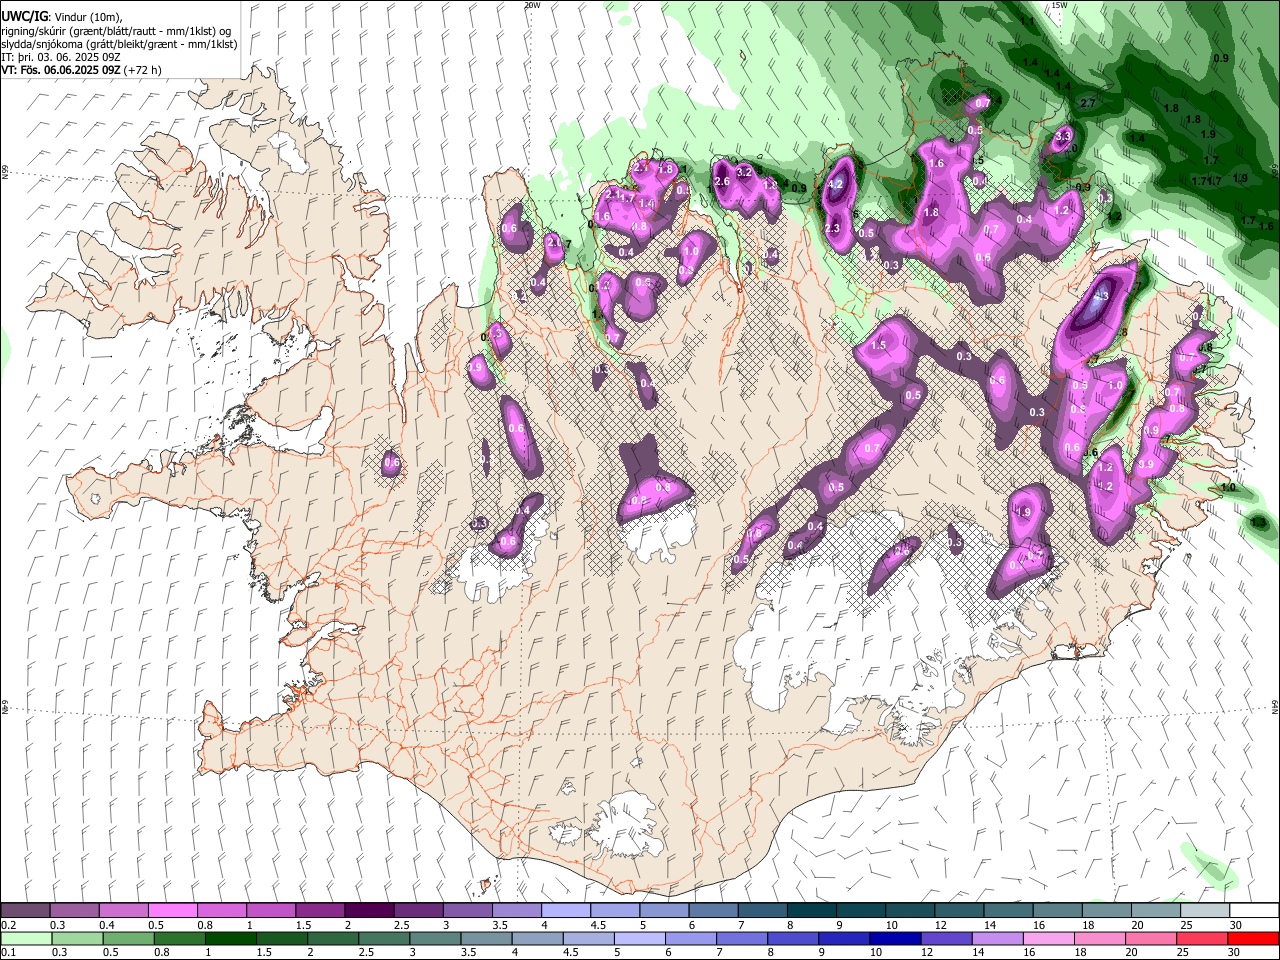Click the pale green 0.1 rain-scale swatch
Image resolution: width=1280 pixels, height=960 pixels.
[x=26, y=938]
